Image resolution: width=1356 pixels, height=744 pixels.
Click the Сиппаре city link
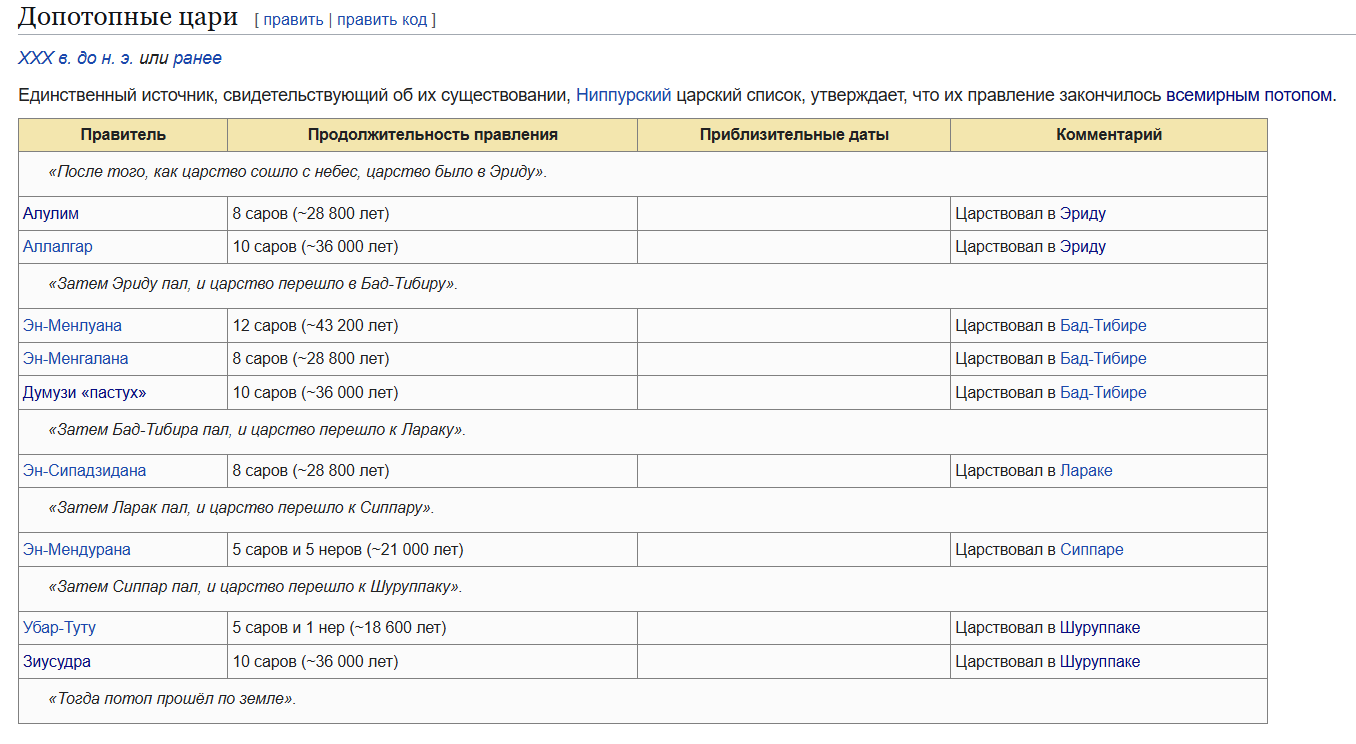pos(1092,549)
